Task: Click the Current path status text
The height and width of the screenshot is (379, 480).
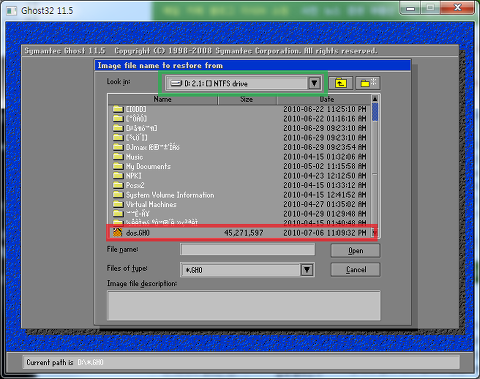Action: [x=65, y=362]
